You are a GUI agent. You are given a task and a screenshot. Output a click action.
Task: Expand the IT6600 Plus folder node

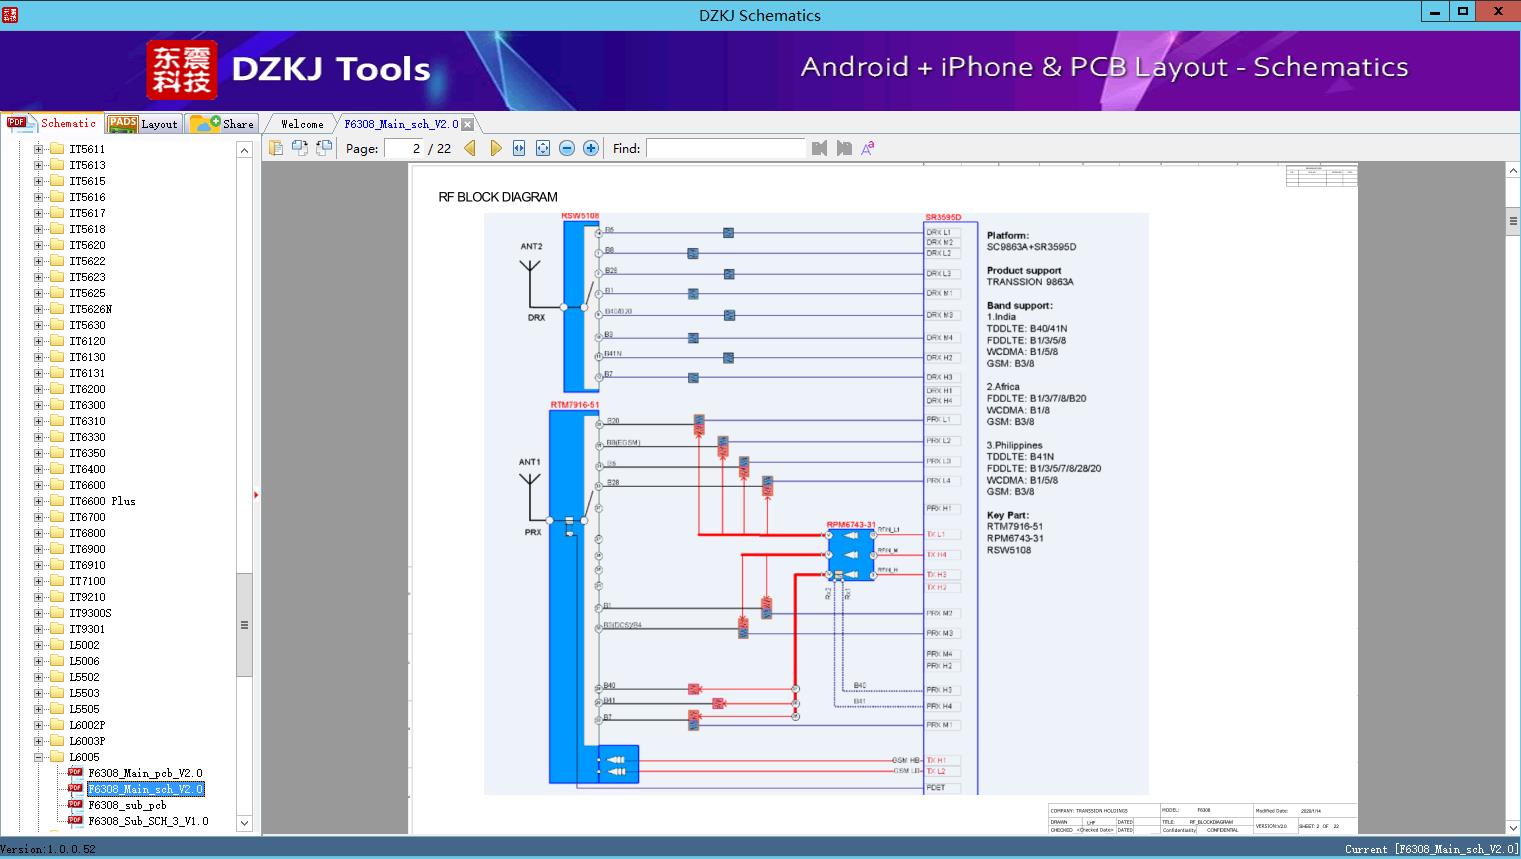coord(38,501)
